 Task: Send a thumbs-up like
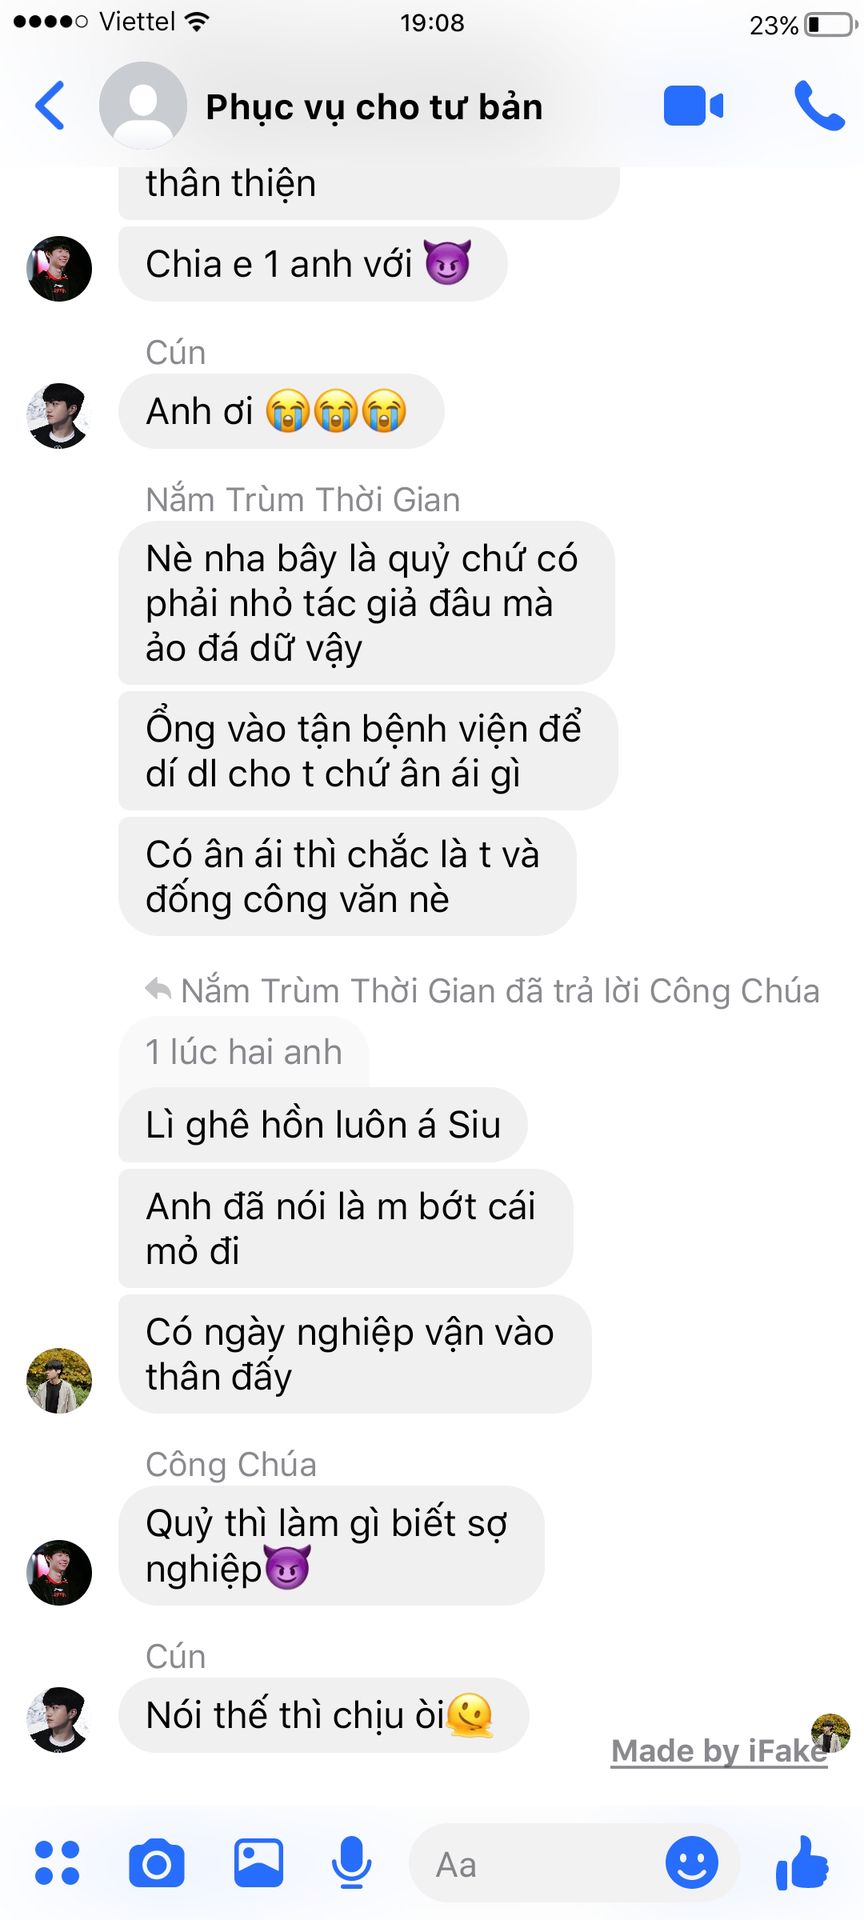point(803,1863)
